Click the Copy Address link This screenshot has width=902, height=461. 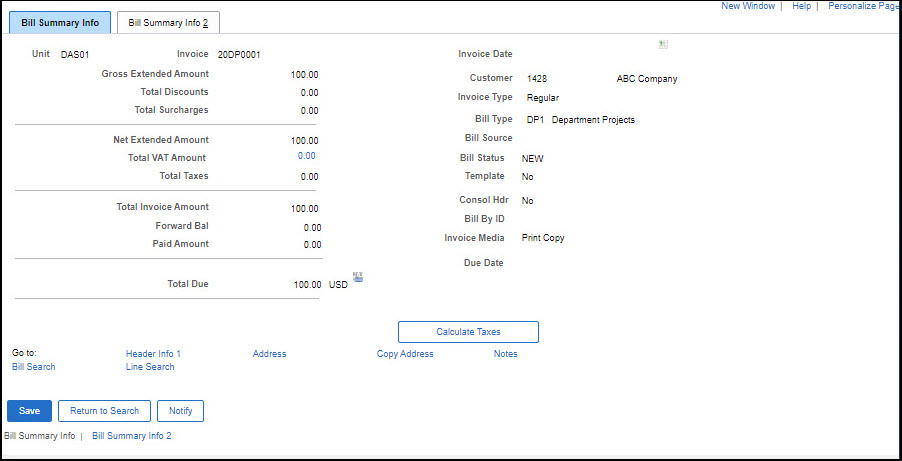click(405, 354)
